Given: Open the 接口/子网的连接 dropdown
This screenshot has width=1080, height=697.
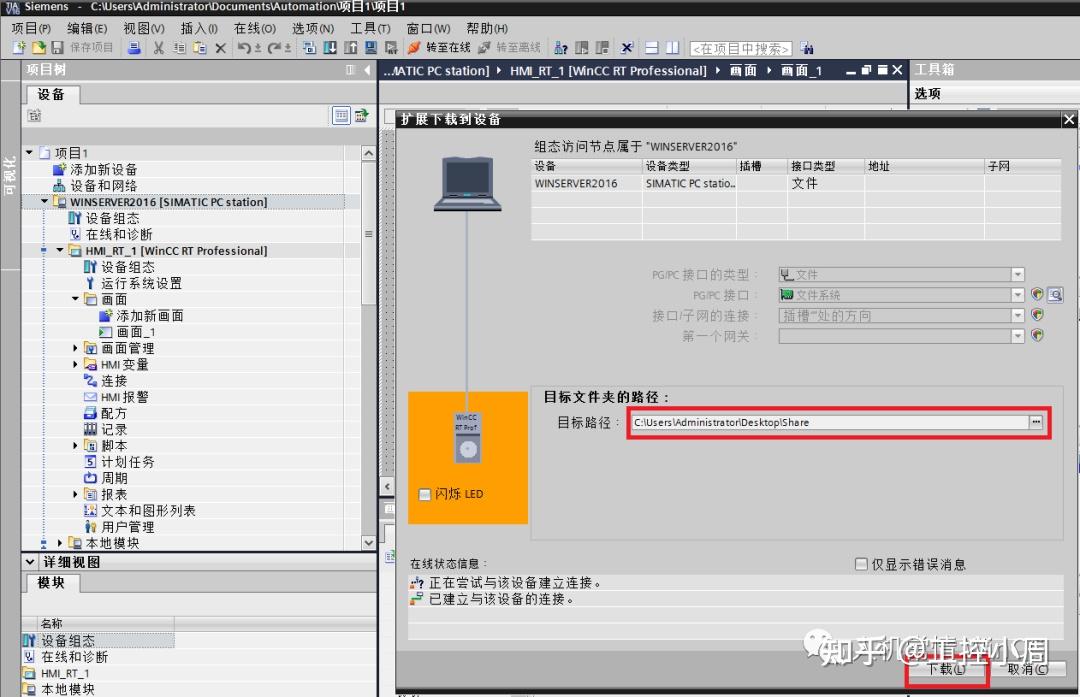Looking at the screenshot, I should 1017,315.
